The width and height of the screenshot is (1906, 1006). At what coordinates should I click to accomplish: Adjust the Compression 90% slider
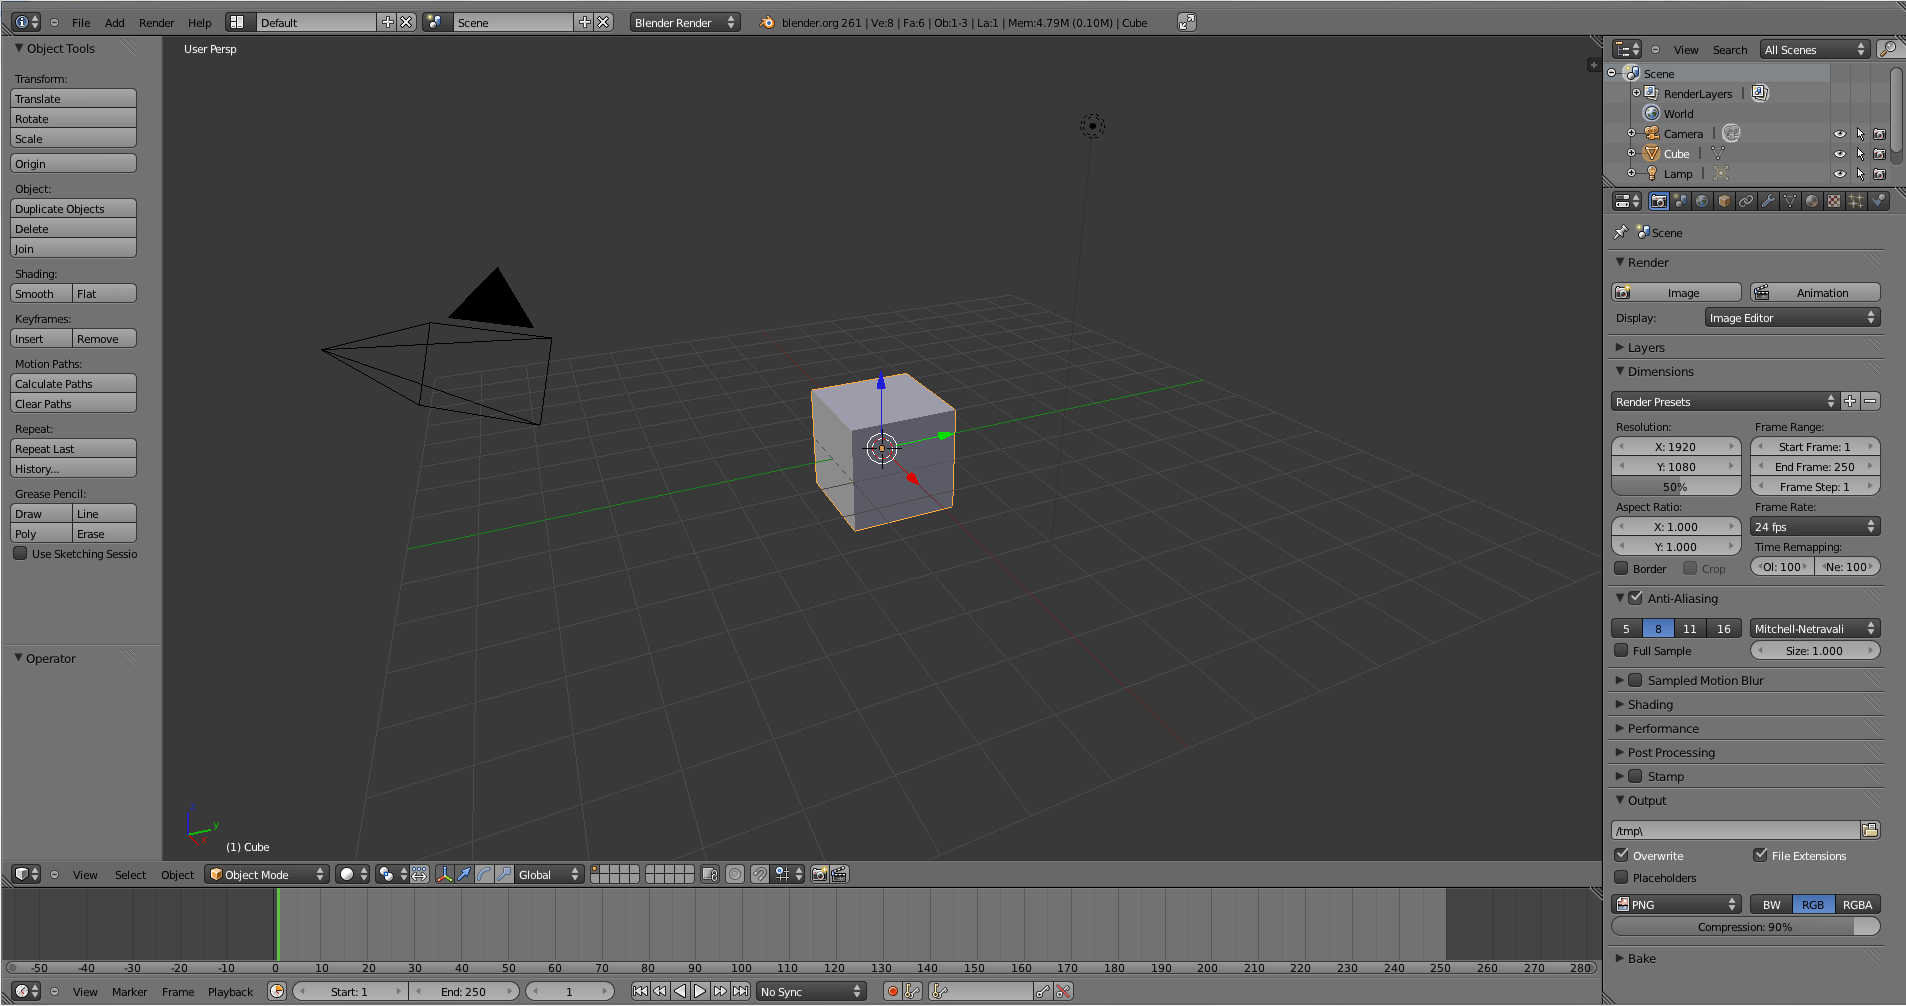pyautogui.click(x=1745, y=926)
